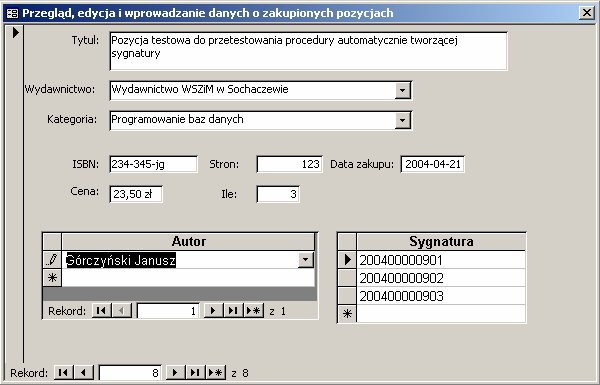The image size is (600, 385).
Task: Go to next record in main navigation bar
Action: [175, 372]
